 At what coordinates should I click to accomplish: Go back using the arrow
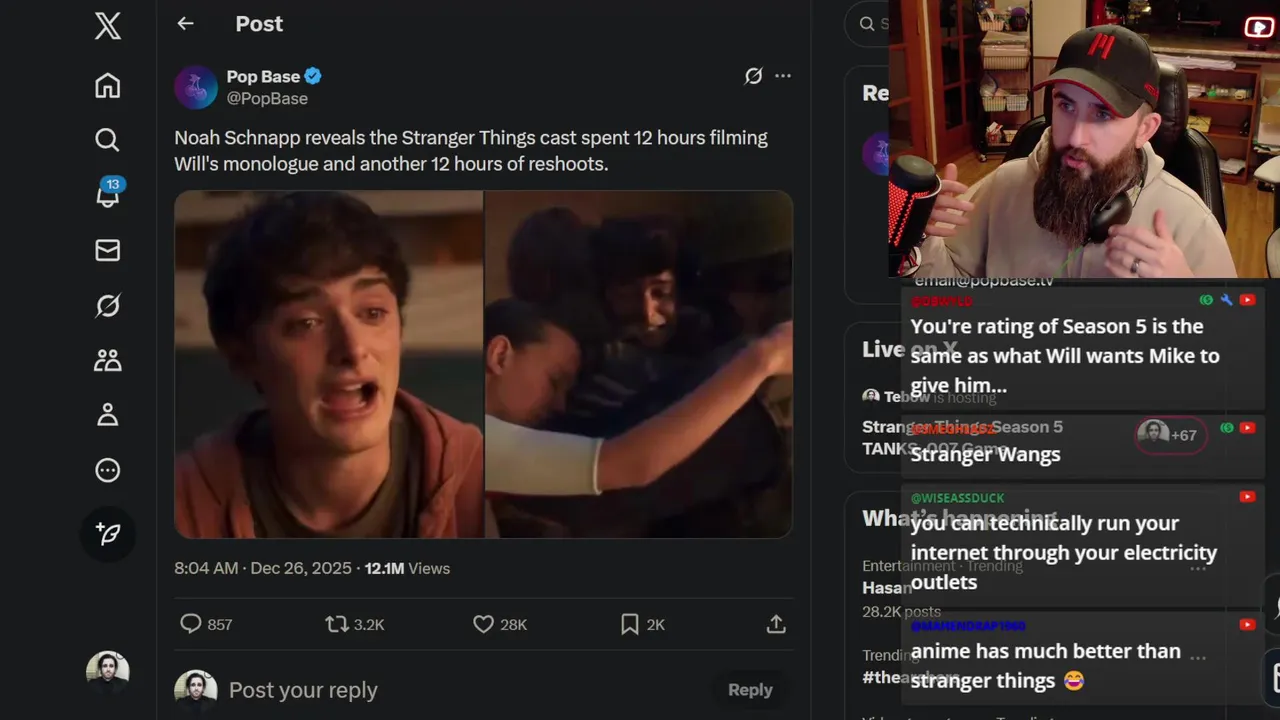pyautogui.click(x=185, y=23)
